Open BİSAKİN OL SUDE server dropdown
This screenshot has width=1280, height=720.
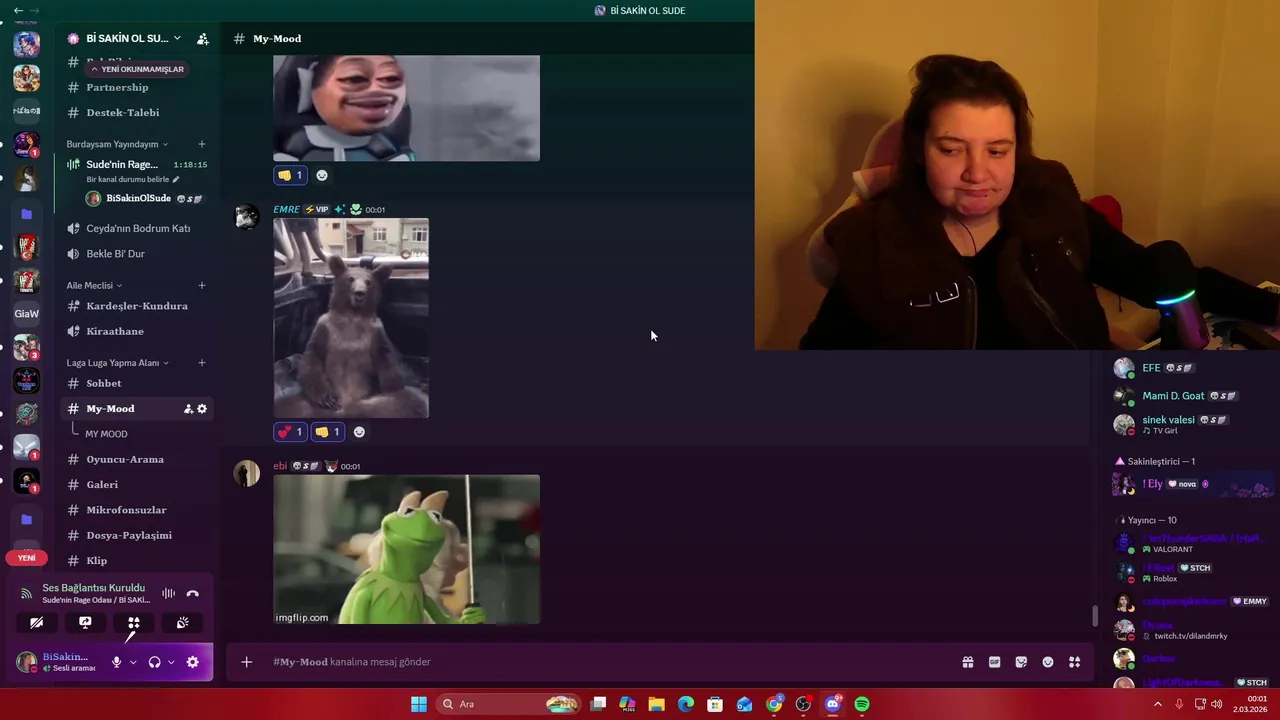coord(125,38)
